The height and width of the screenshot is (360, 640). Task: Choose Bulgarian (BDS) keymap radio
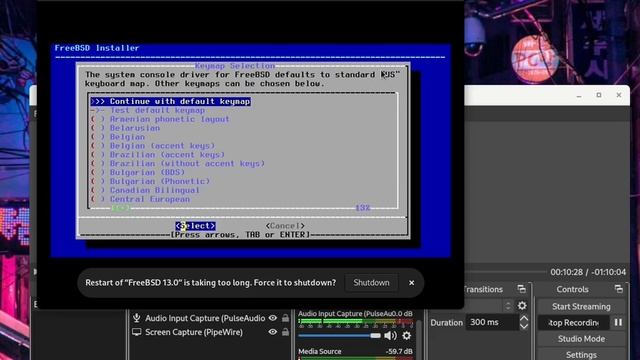click(138, 173)
